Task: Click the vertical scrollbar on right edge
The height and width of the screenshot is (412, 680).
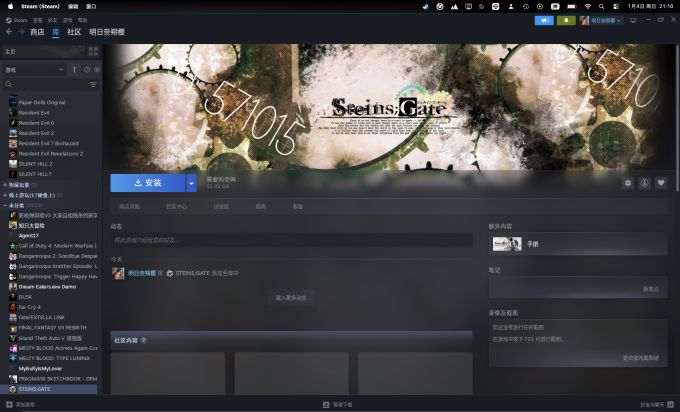Action: (x=675, y=117)
